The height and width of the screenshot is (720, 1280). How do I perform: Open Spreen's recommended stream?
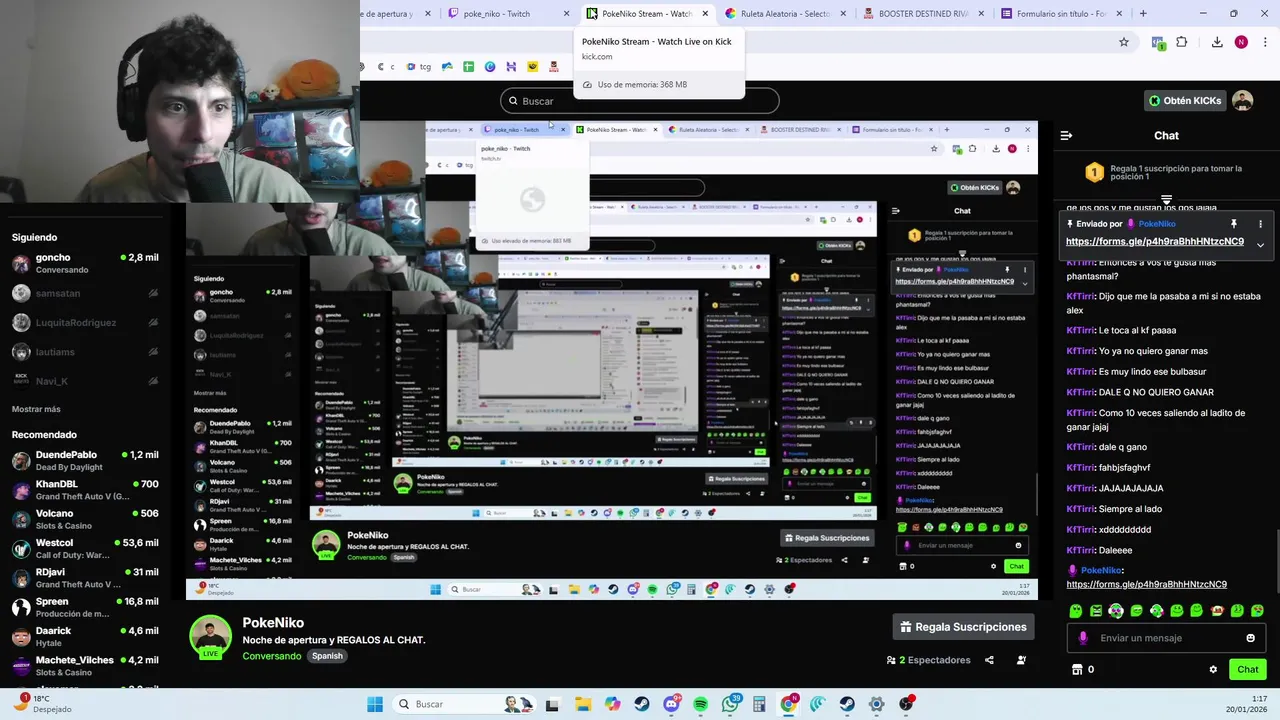tap(85, 607)
